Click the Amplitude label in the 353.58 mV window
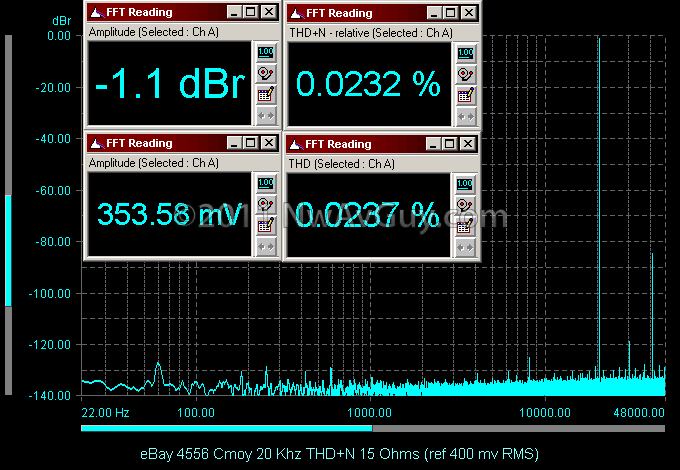 [x=154, y=163]
